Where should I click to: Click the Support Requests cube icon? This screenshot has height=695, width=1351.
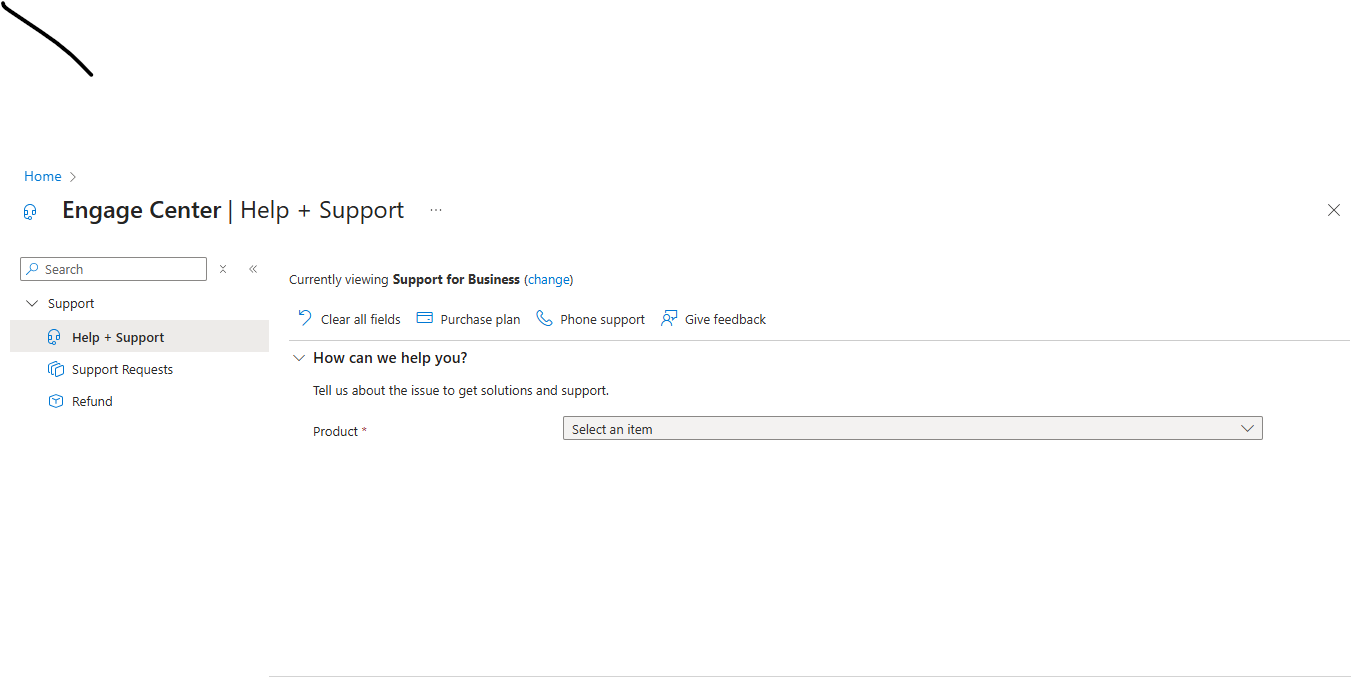click(x=56, y=369)
